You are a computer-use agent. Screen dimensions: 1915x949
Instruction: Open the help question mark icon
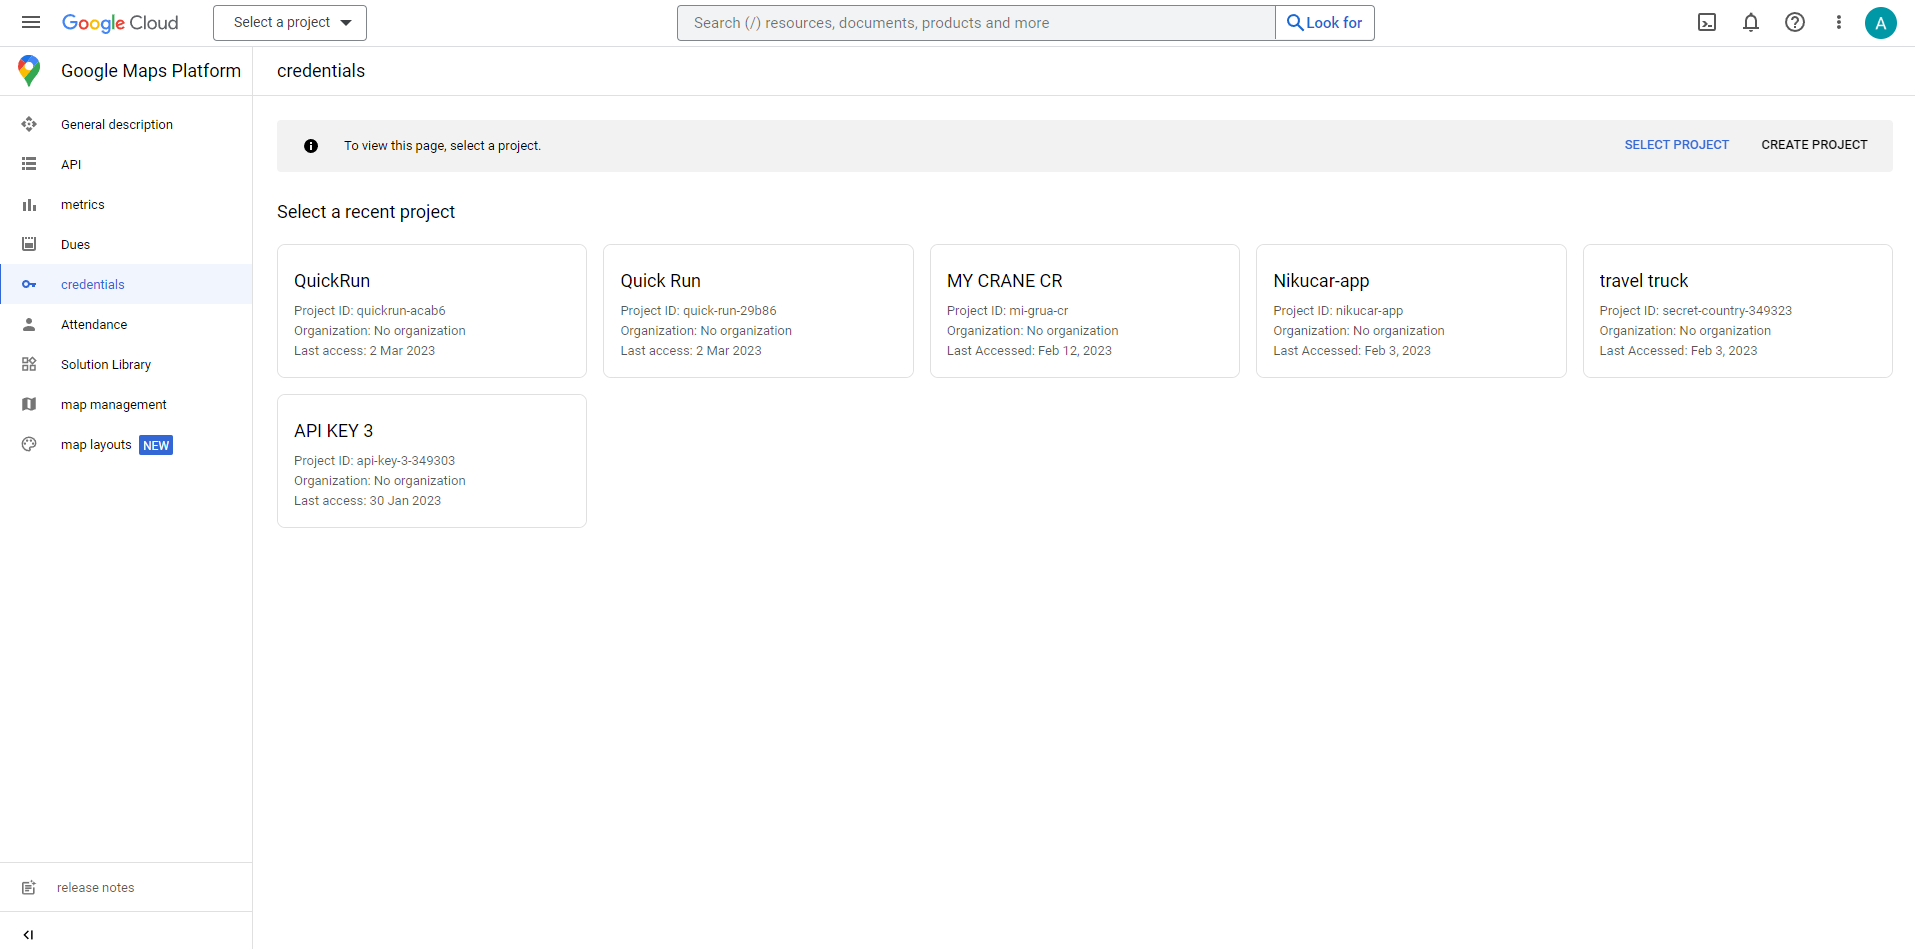click(1795, 22)
